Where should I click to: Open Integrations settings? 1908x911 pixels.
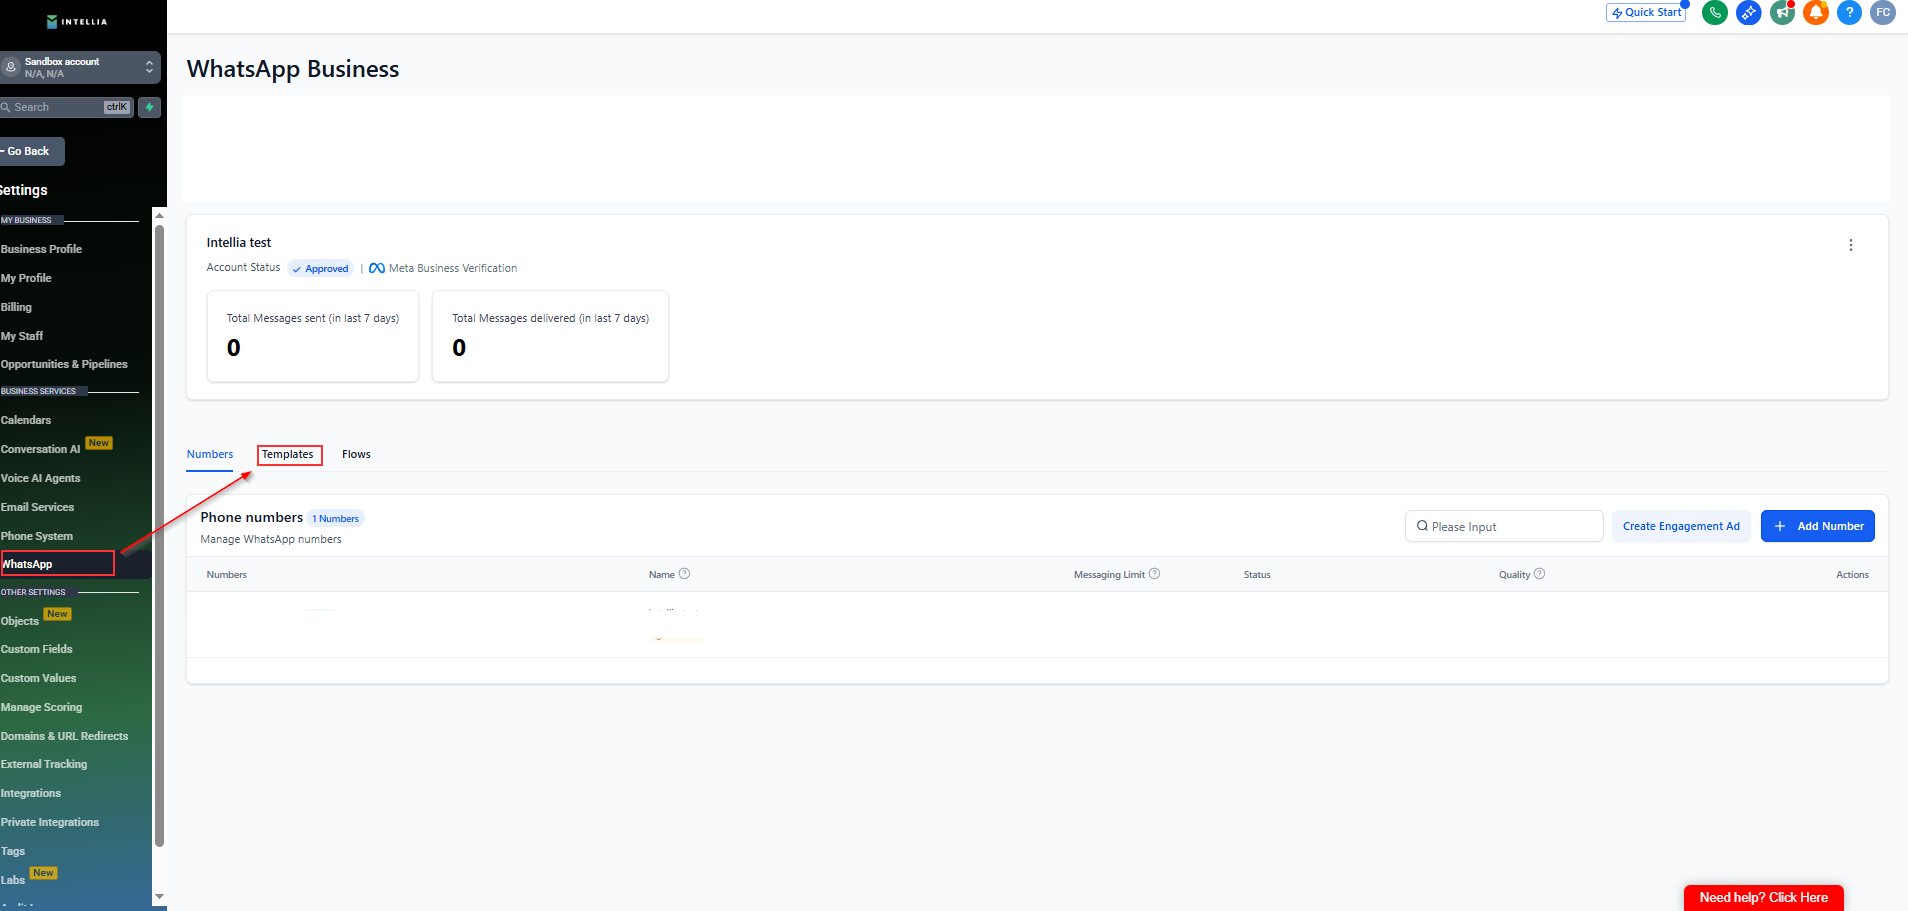point(31,793)
